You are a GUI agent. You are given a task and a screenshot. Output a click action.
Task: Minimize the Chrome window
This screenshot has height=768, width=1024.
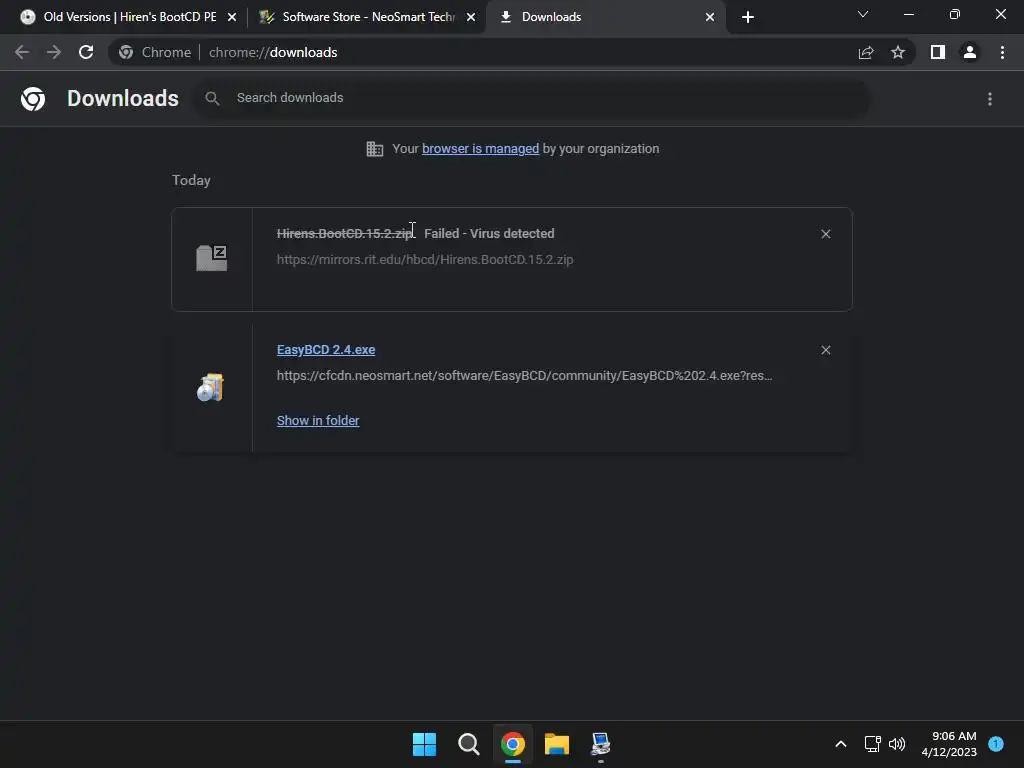pos(908,14)
